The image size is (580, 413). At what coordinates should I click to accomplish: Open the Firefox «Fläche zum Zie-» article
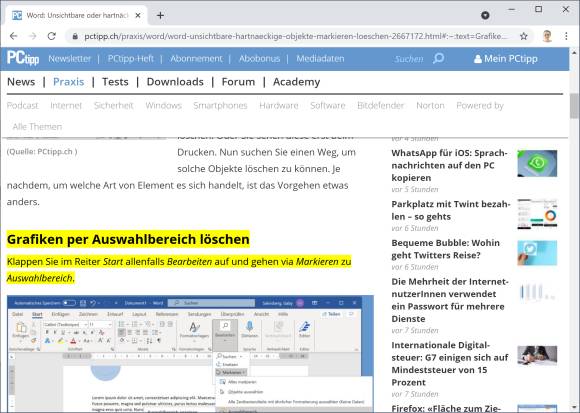[x=446, y=408]
